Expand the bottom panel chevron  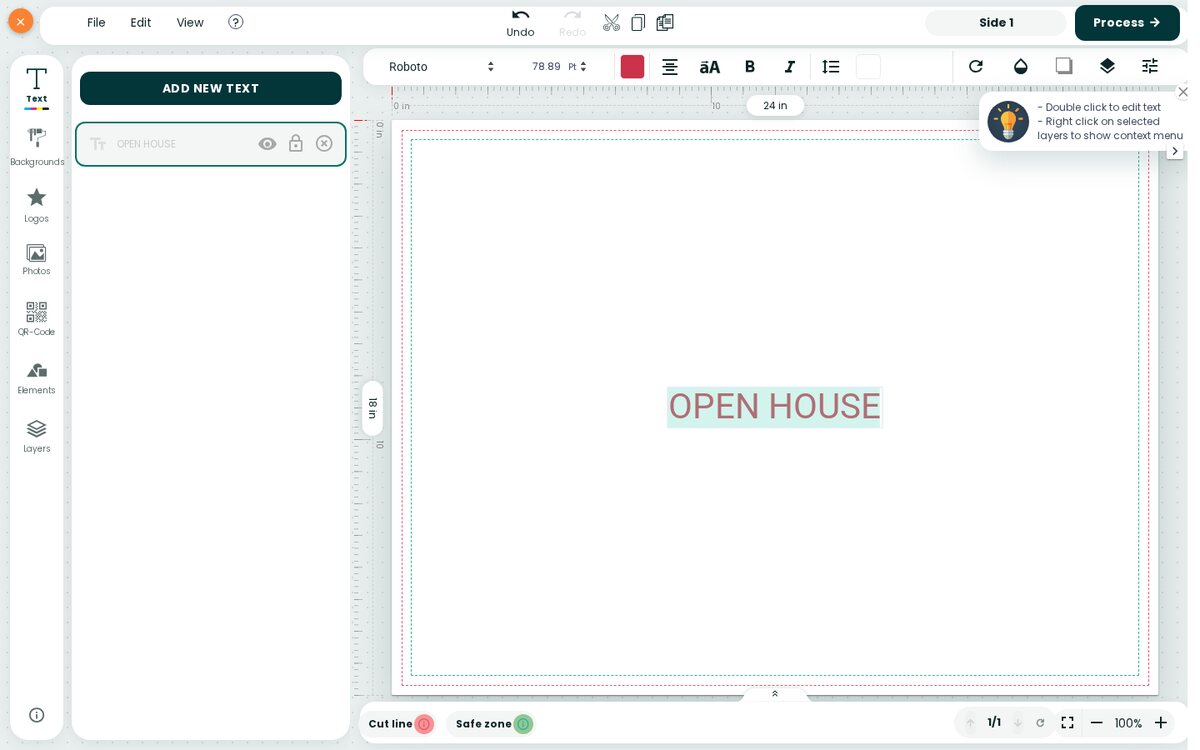[775, 693]
